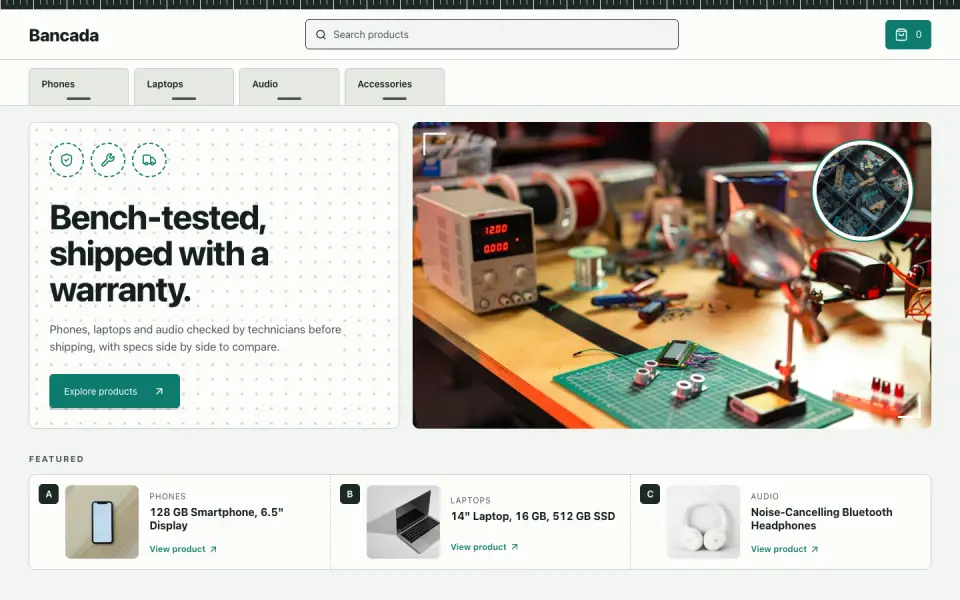Click the arrow icon on Explore products

159,391
